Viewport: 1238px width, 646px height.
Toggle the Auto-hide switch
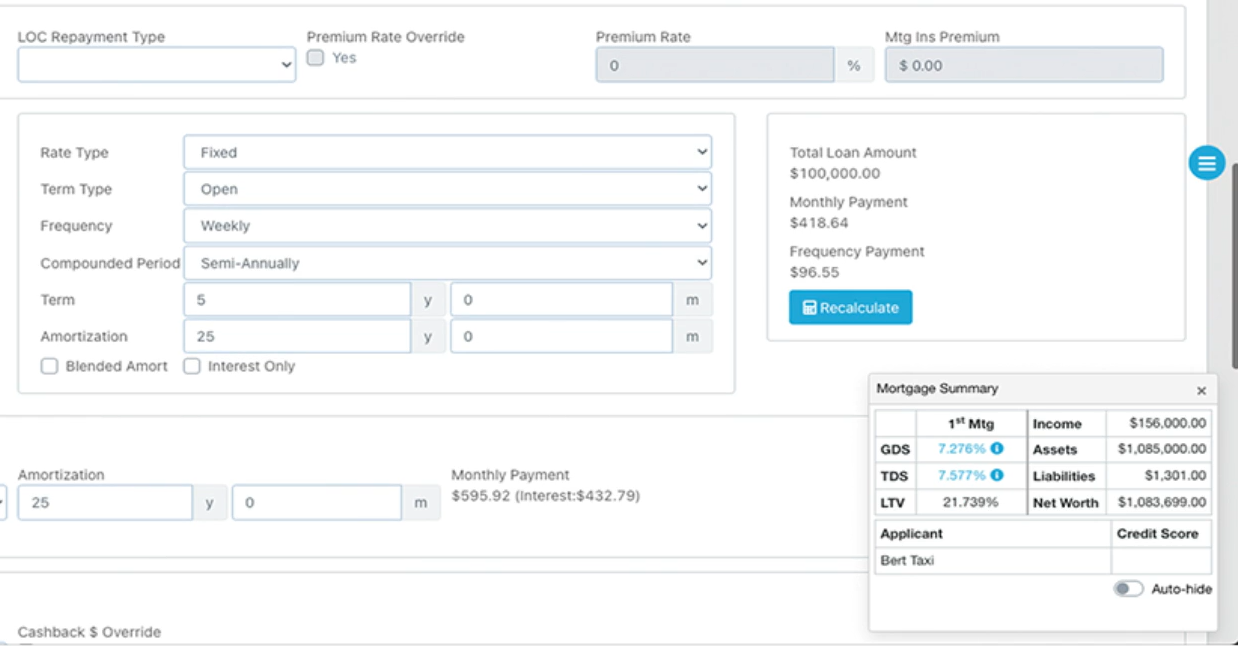[x=1128, y=589]
